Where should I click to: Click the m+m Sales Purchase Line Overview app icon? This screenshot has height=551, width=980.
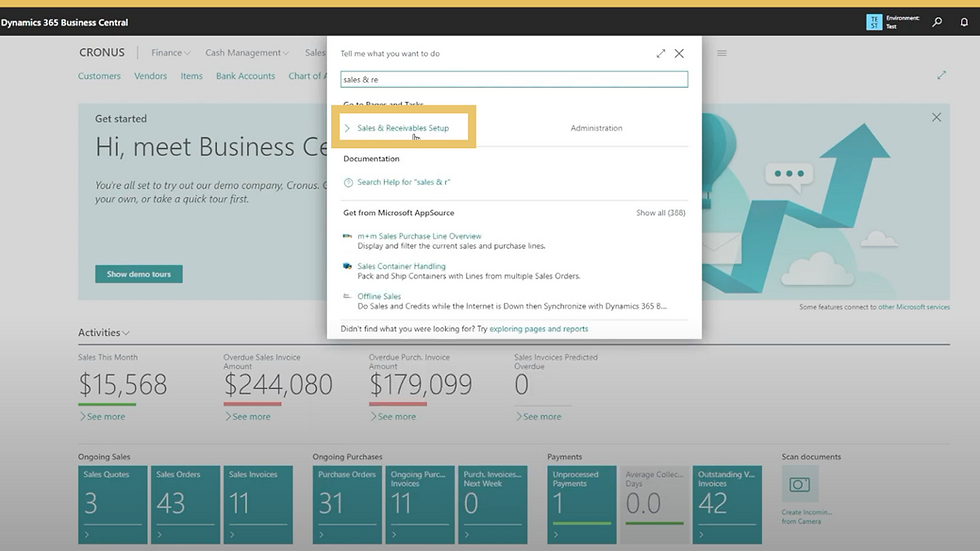click(348, 236)
